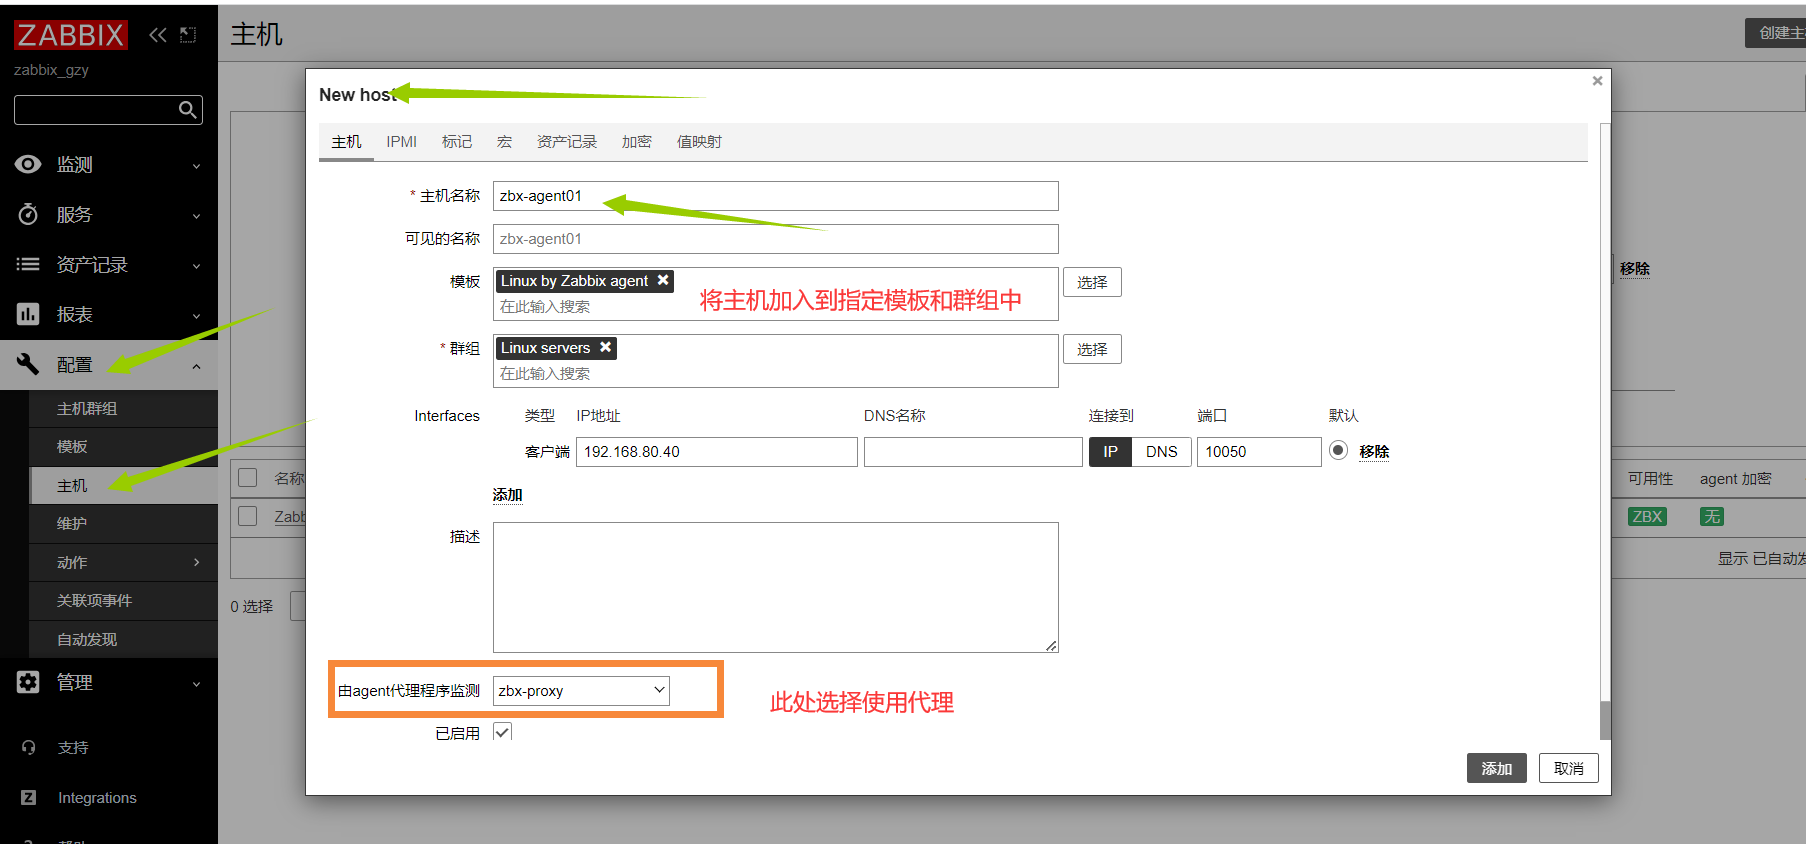Open 关联项事件 event correlation item
The image size is (1806, 844).
point(123,600)
